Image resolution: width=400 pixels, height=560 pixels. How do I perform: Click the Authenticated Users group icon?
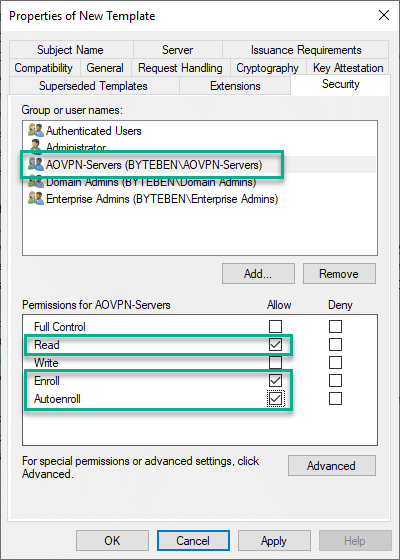click(36, 130)
